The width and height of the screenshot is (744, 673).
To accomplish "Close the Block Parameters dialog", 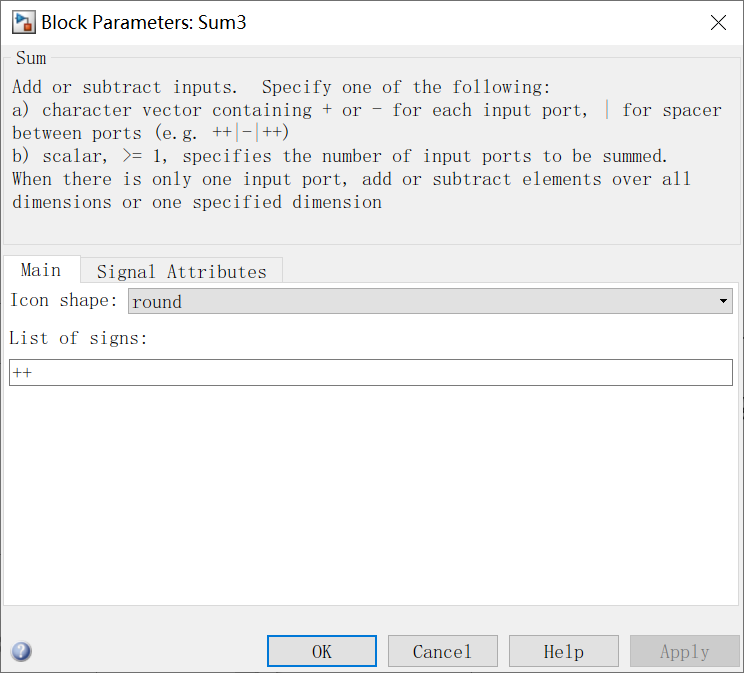I will point(718,22).
